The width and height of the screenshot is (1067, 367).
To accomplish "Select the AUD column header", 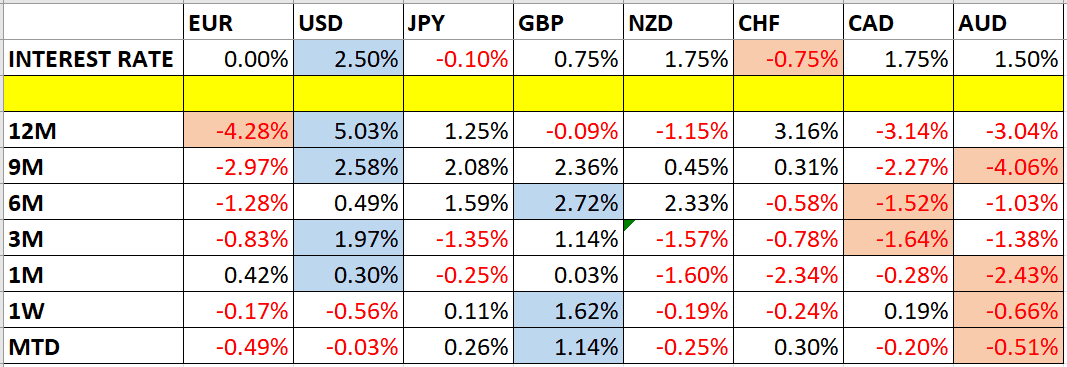I will tap(1009, 24).
